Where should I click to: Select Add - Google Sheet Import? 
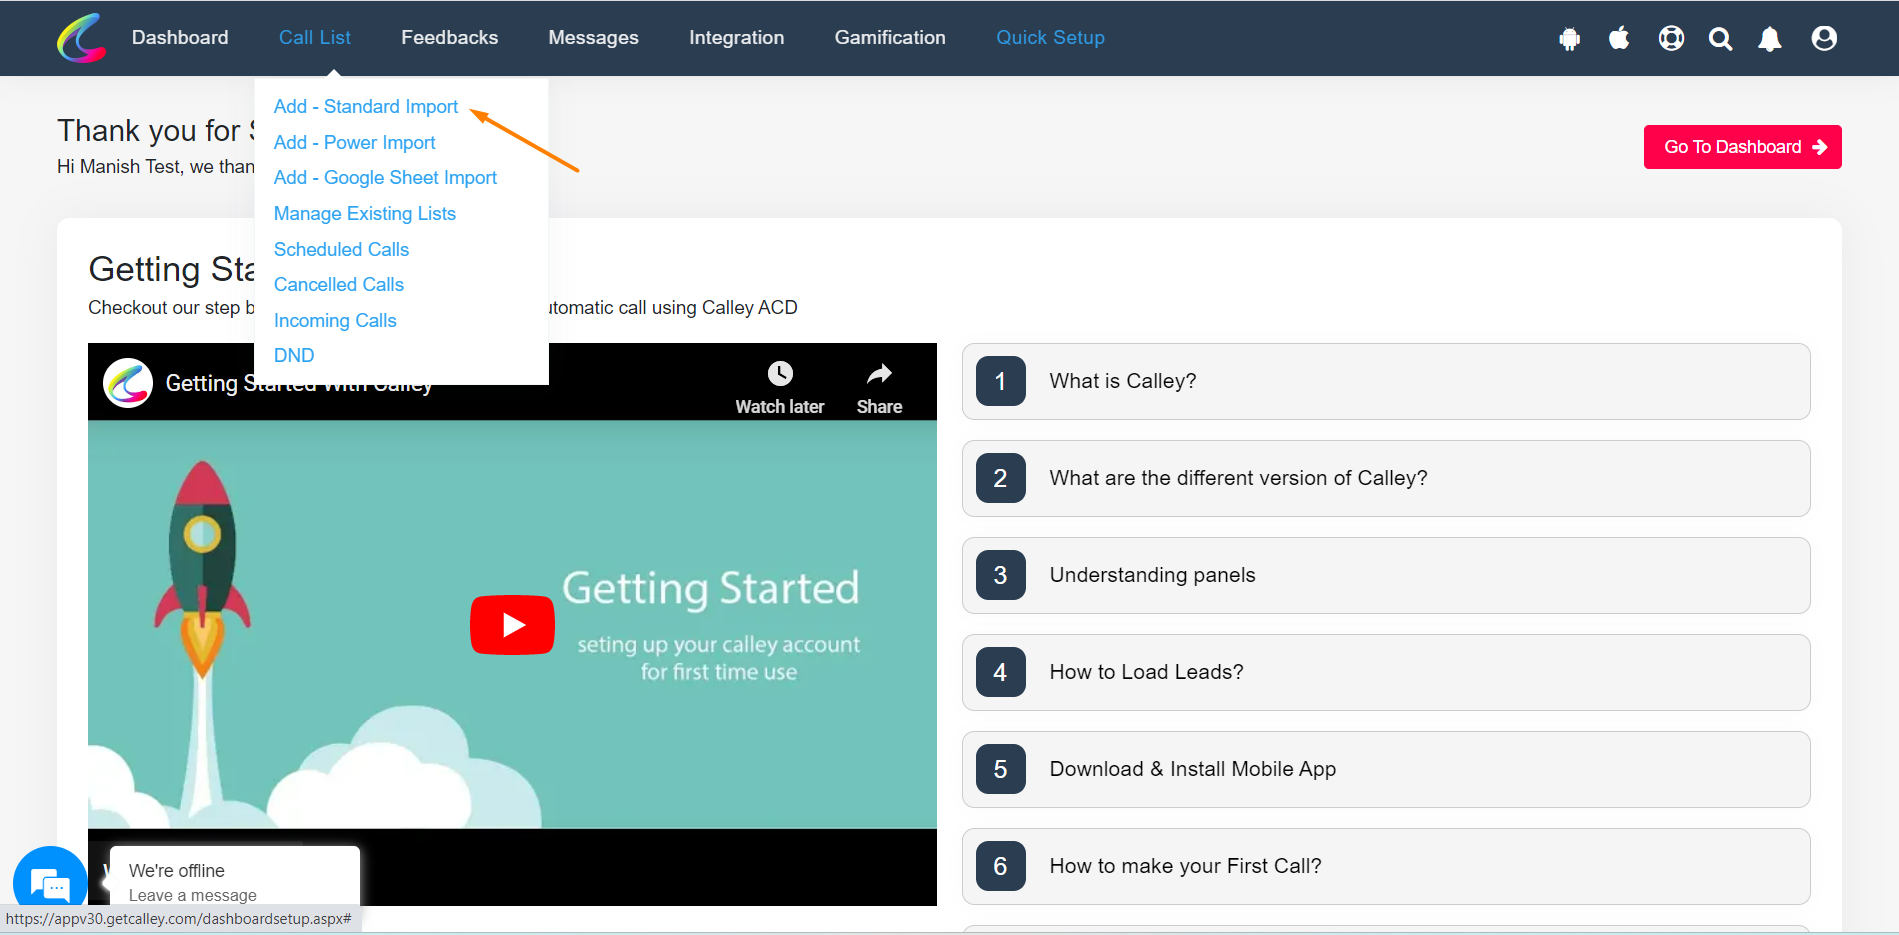click(x=385, y=178)
